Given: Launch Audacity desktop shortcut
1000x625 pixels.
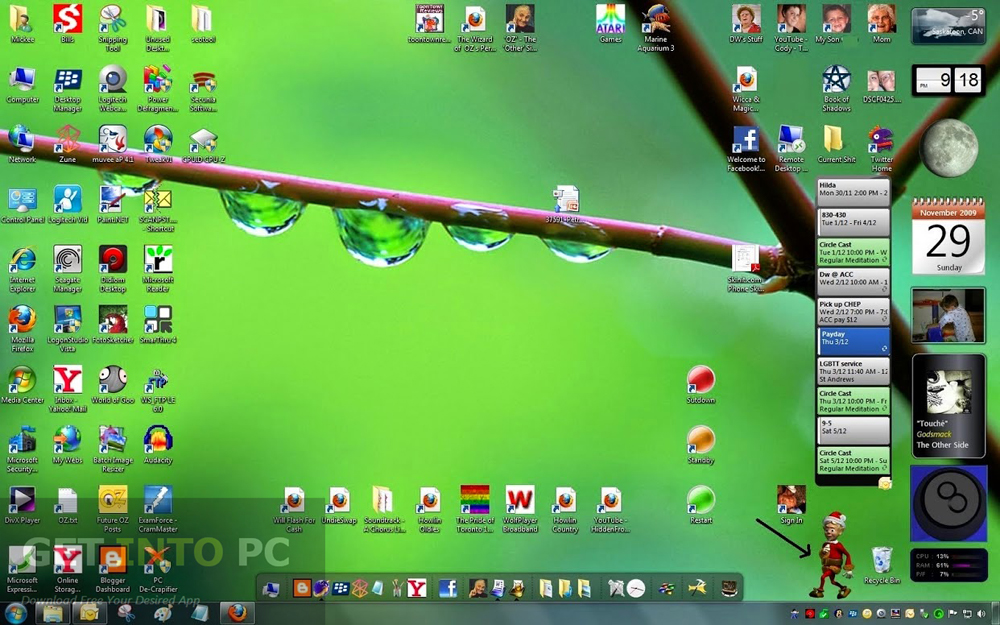Looking at the screenshot, I should 158,445.
